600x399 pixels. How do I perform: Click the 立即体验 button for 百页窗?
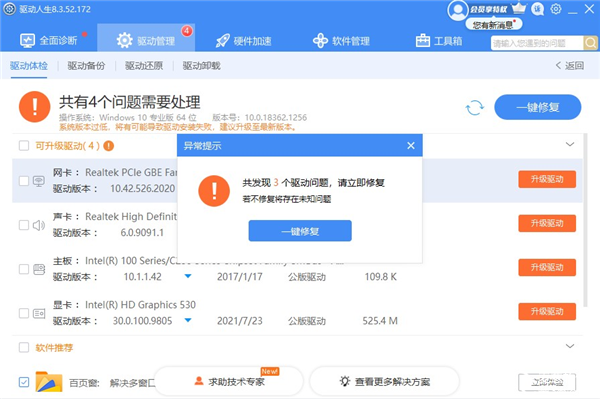547,382
